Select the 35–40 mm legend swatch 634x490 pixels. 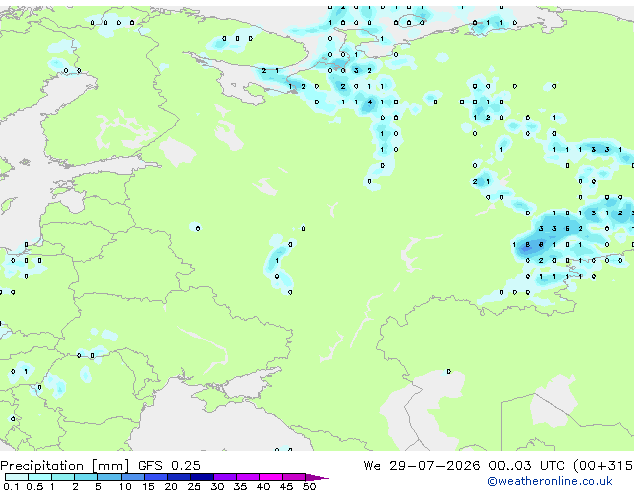pos(248,477)
